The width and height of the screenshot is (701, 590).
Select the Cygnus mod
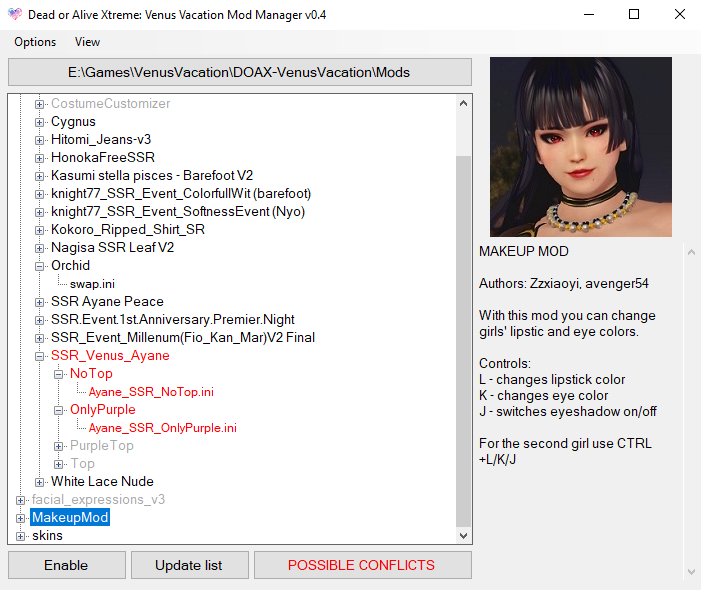tap(73, 122)
